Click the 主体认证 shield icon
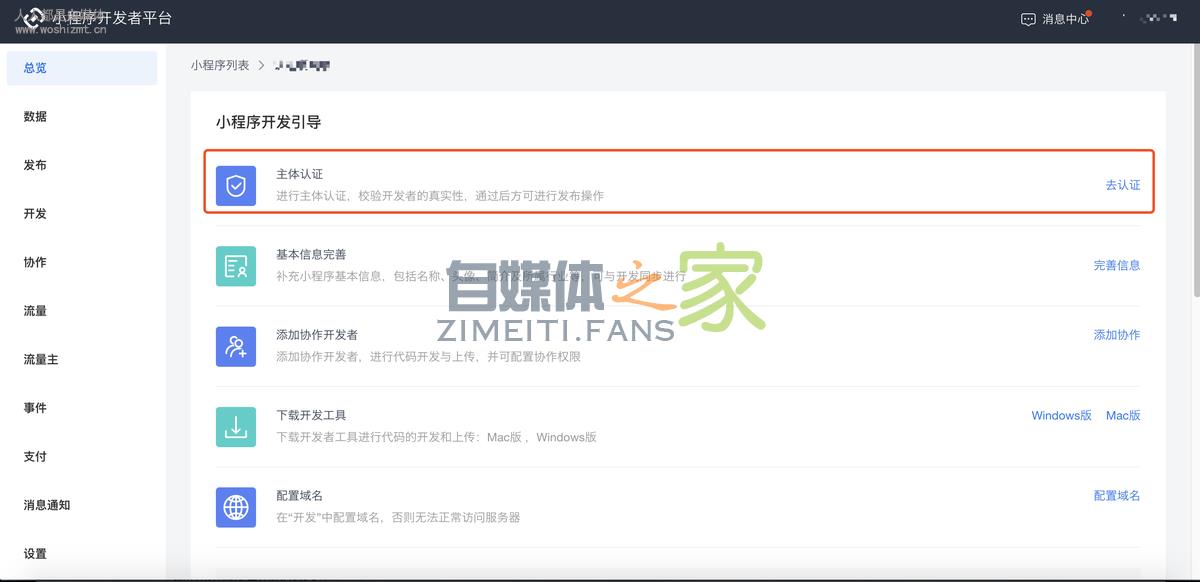1200x582 pixels. (235, 186)
